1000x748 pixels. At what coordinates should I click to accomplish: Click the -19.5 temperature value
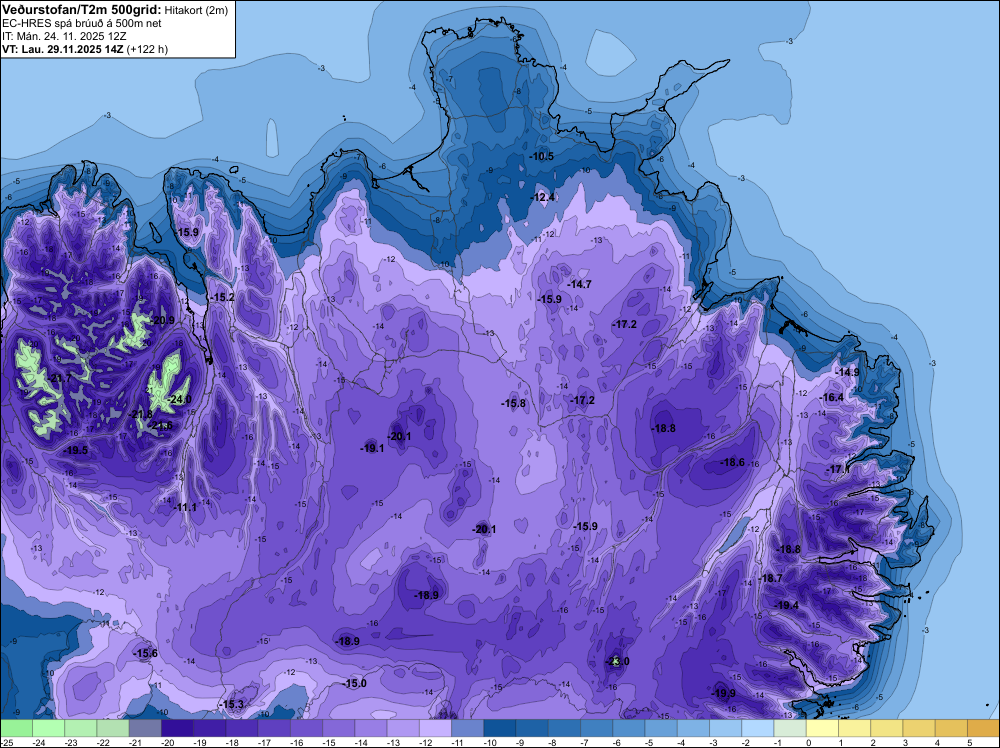76,450
